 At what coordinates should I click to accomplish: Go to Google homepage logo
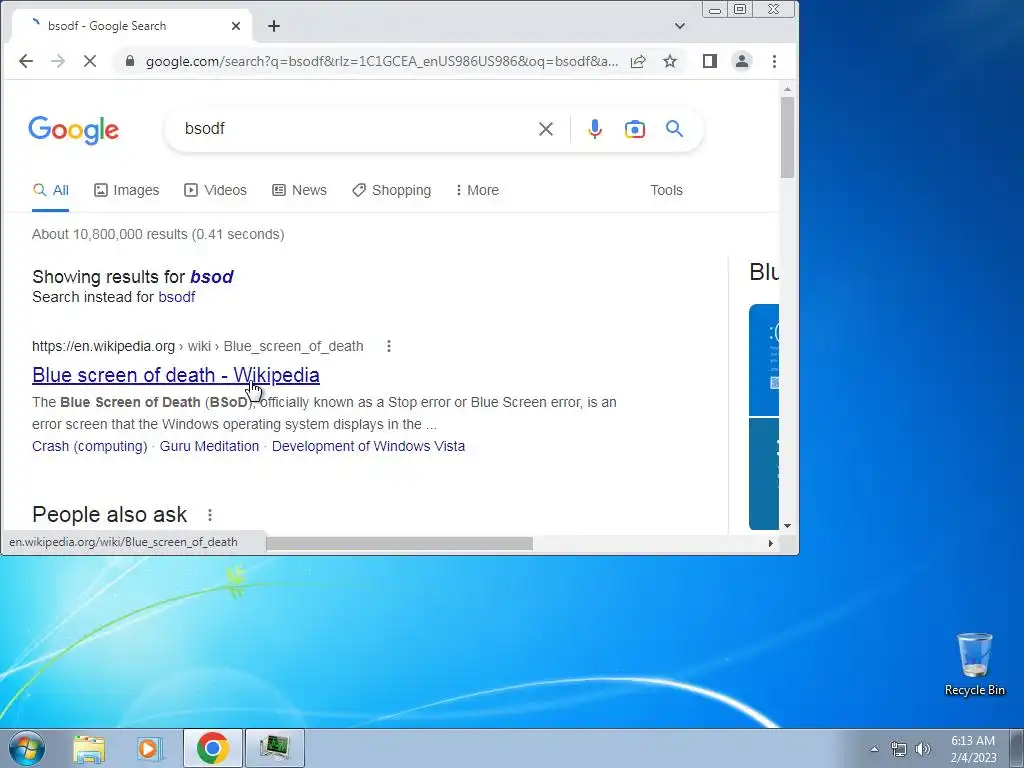coord(74,130)
